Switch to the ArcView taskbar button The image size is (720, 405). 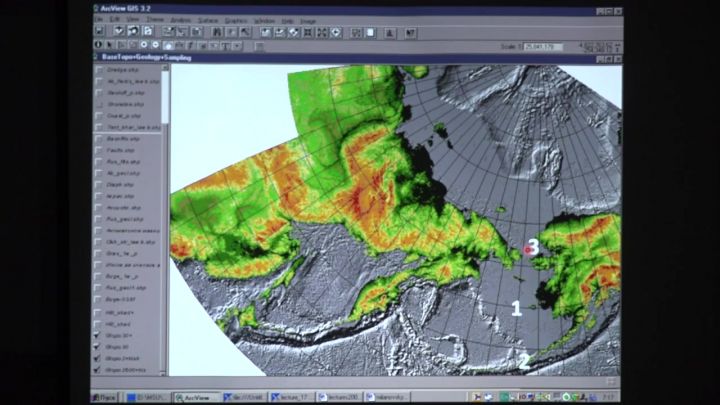(x=196, y=397)
